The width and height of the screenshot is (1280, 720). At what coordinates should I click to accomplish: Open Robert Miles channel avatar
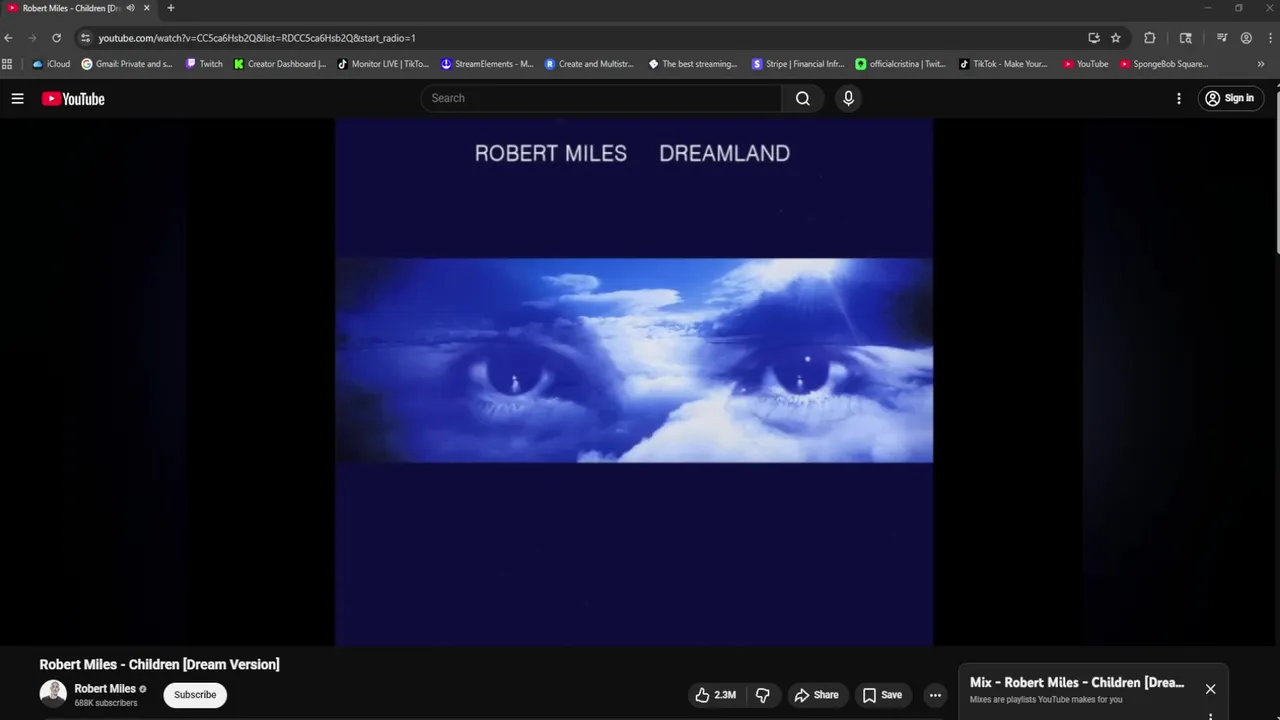(x=53, y=694)
